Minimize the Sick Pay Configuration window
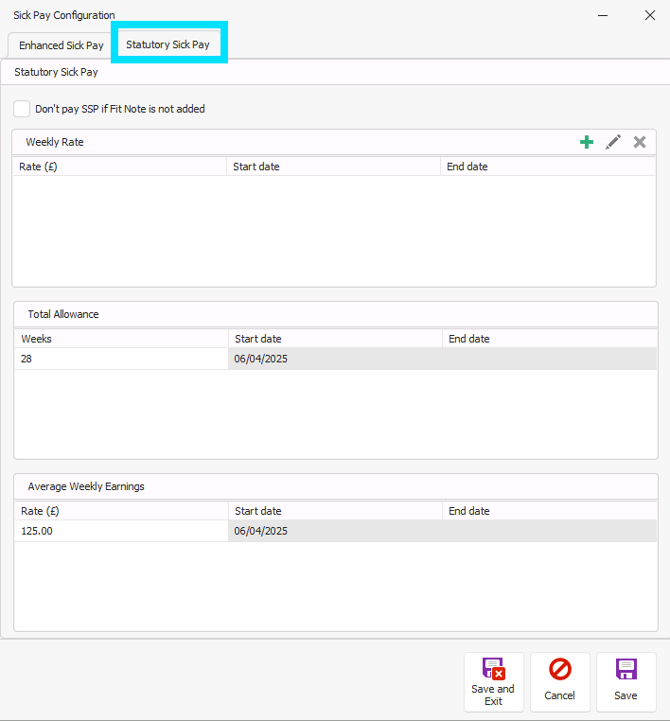The height and width of the screenshot is (721, 670). [603, 15]
